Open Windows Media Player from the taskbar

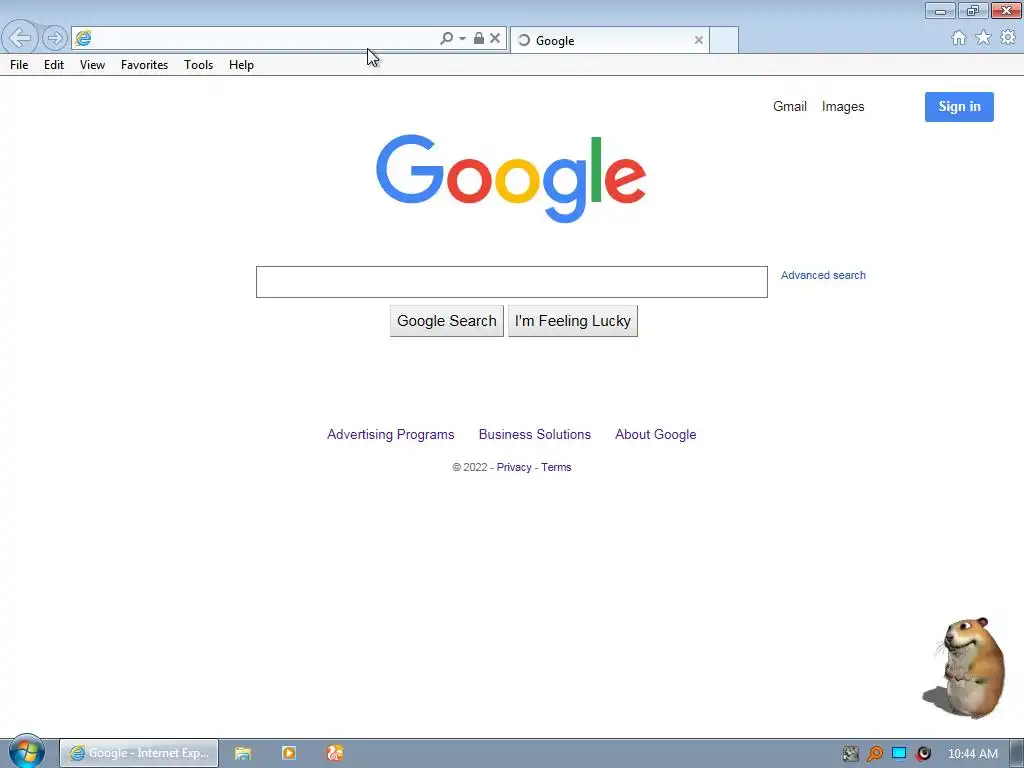289,754
